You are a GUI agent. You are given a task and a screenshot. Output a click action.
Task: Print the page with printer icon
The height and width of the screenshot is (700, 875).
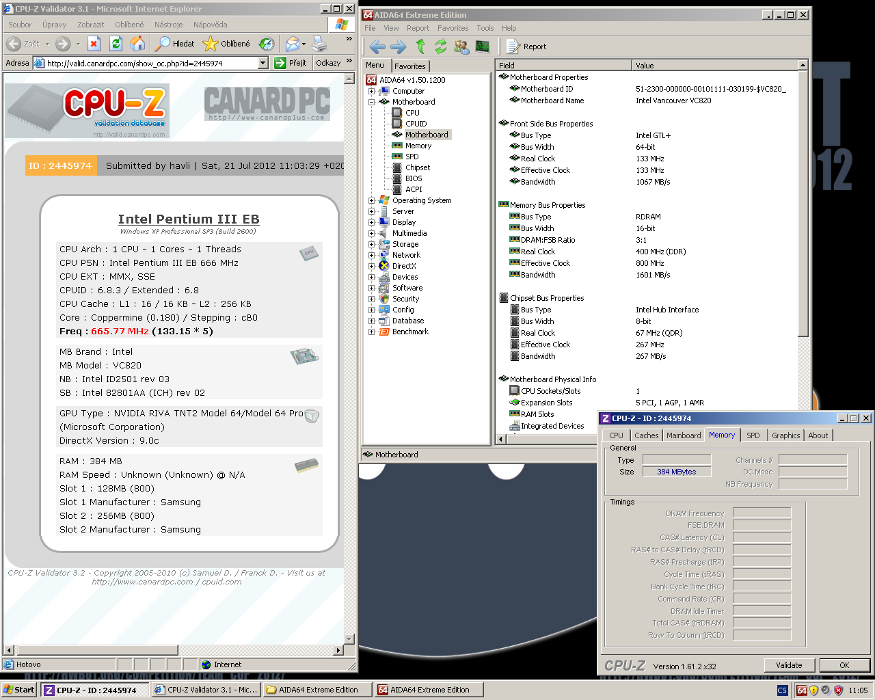click(319, 44)
